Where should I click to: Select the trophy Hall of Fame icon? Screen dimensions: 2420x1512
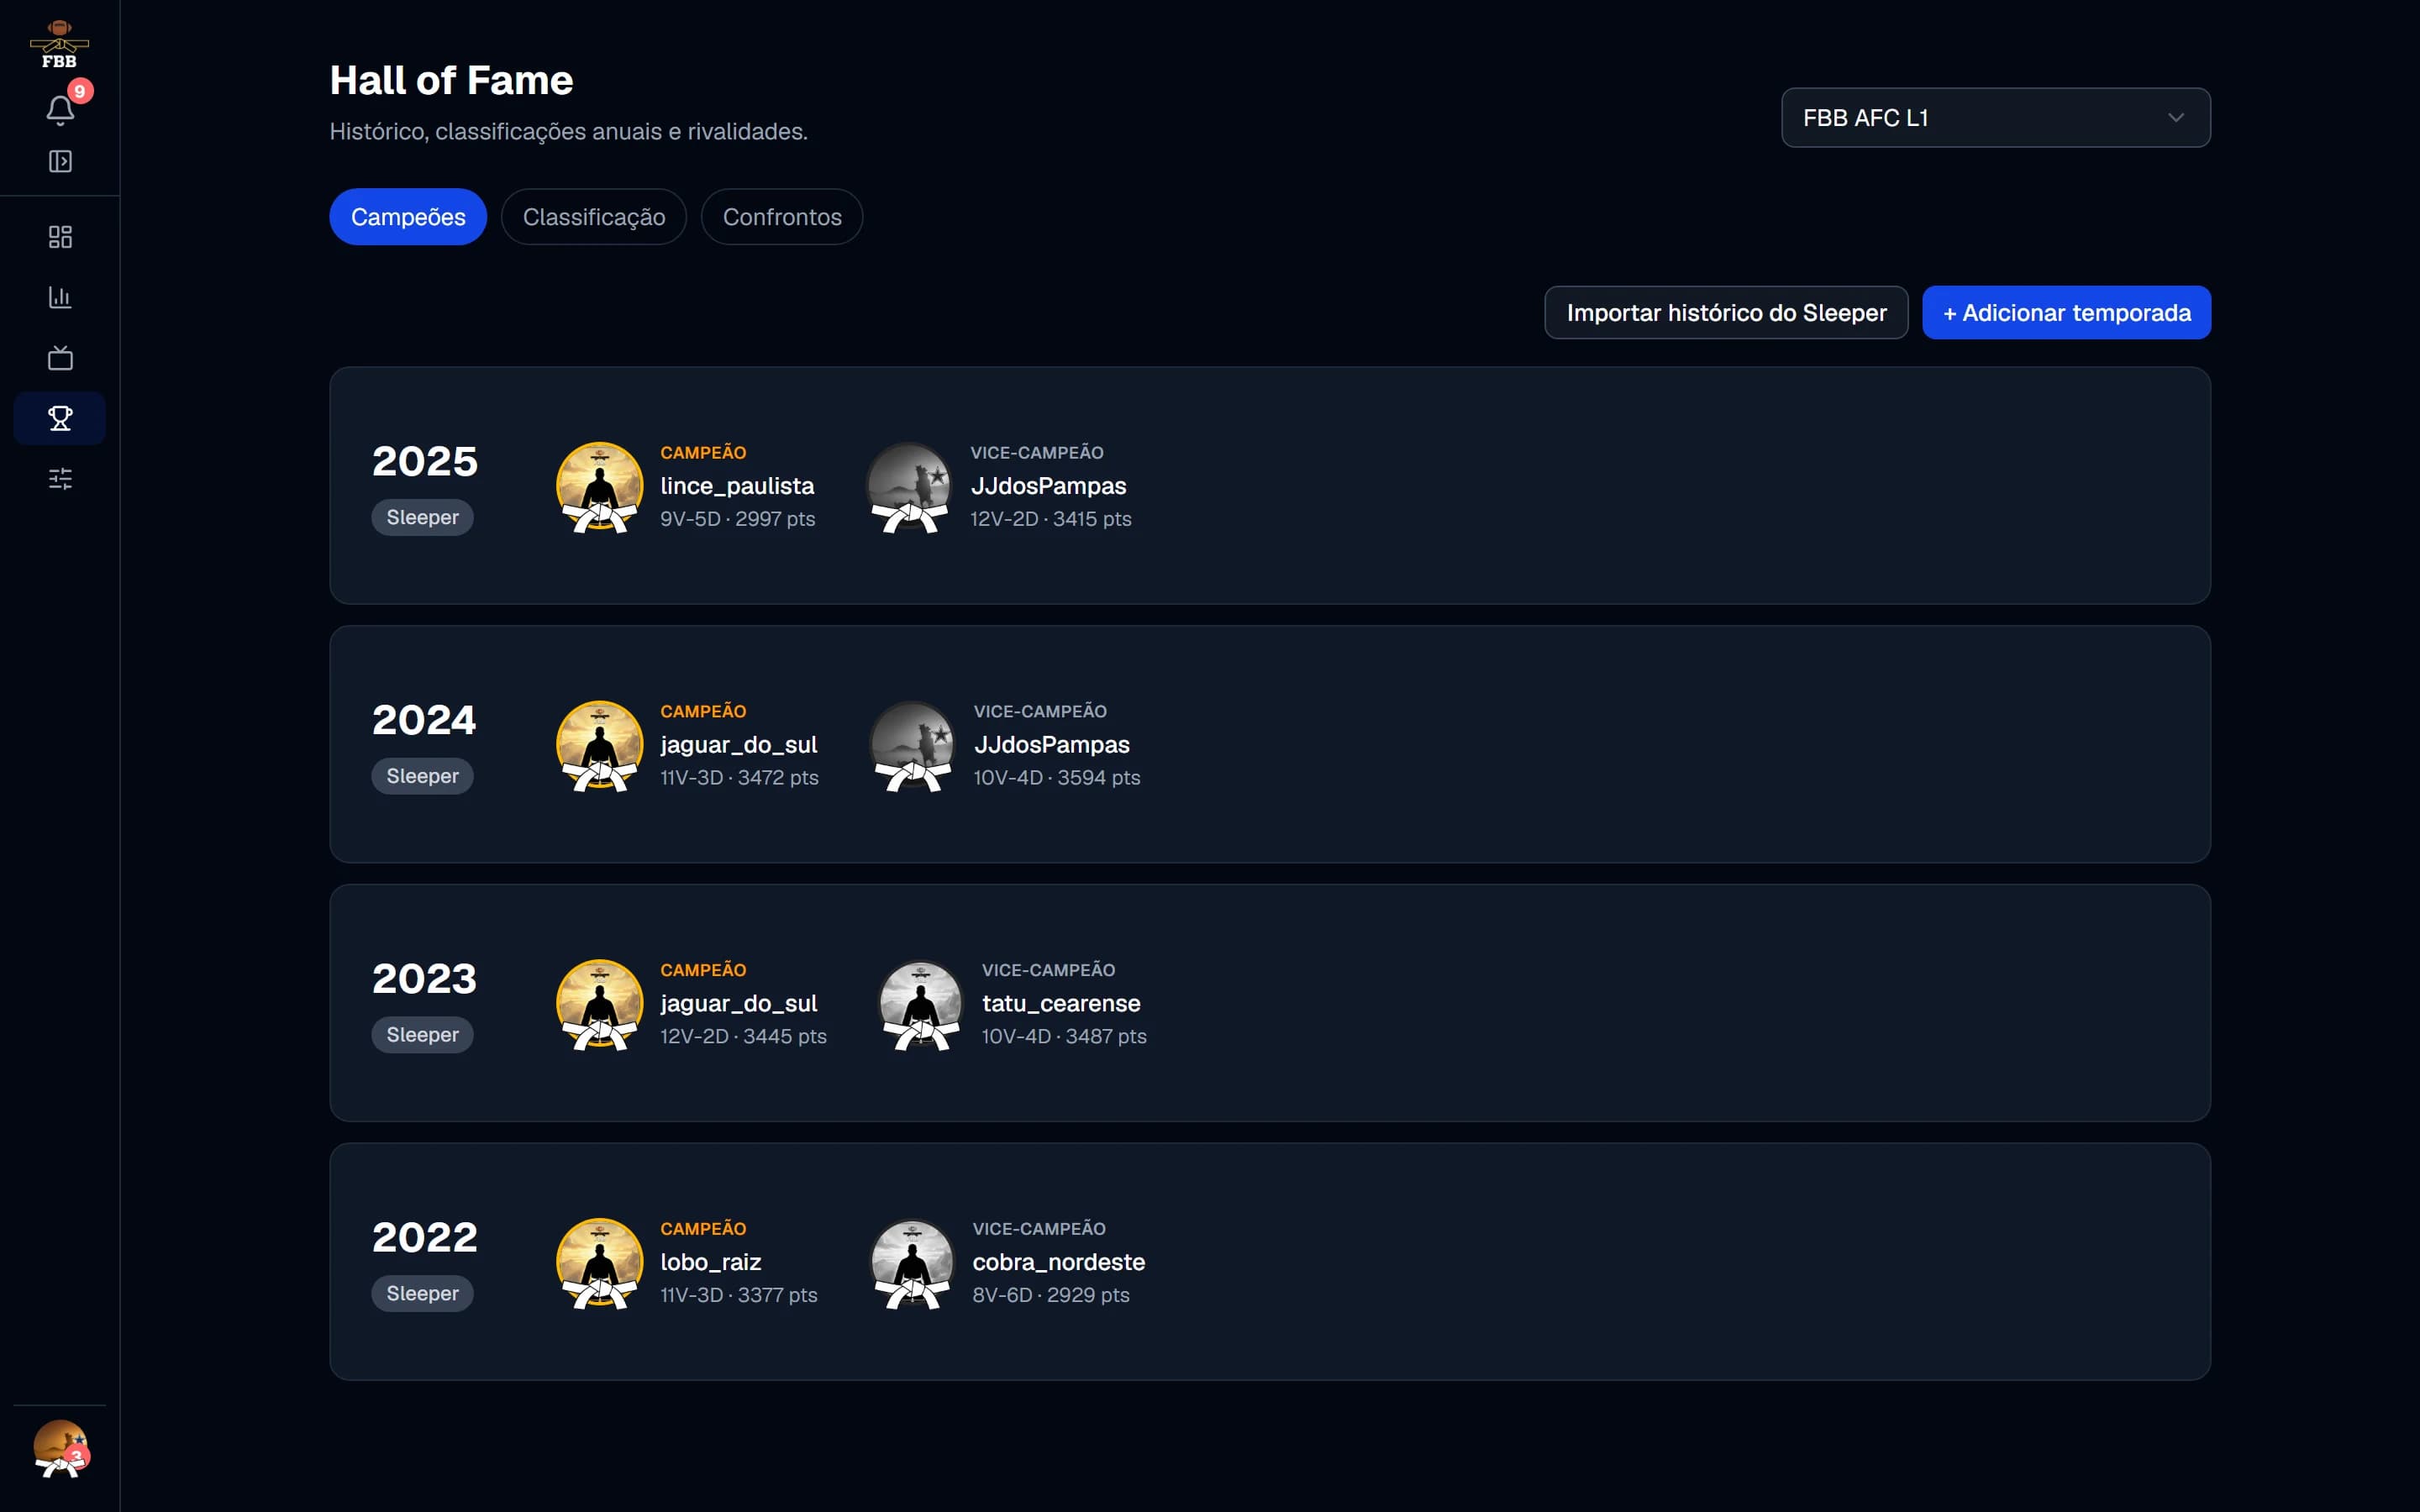[x=60, y=418]
